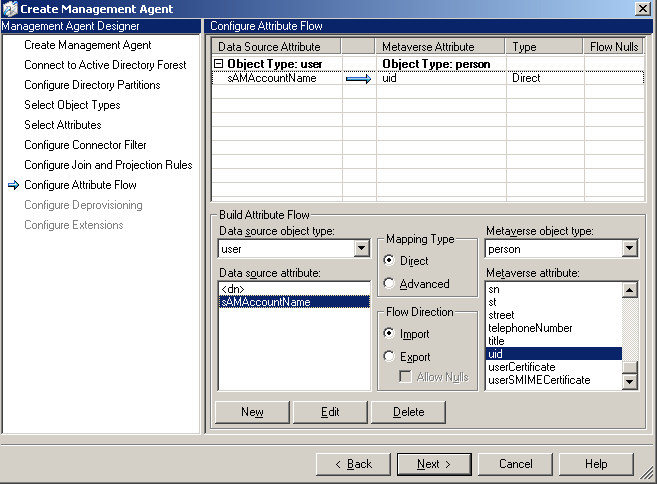Select userCertificate metaverse attribute
The image size is (657, 484).
pos(554,367)
